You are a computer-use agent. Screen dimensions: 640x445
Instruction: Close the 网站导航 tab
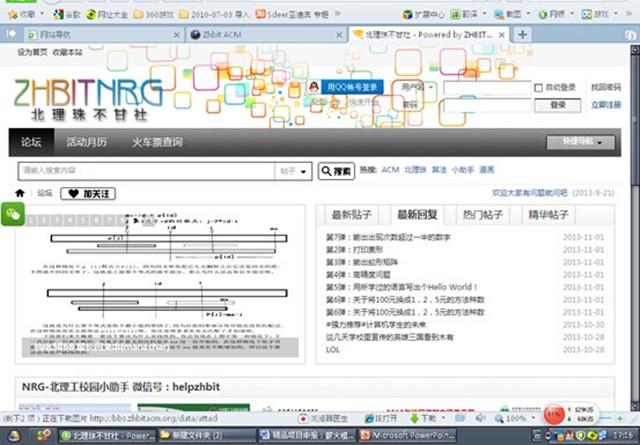177,35
